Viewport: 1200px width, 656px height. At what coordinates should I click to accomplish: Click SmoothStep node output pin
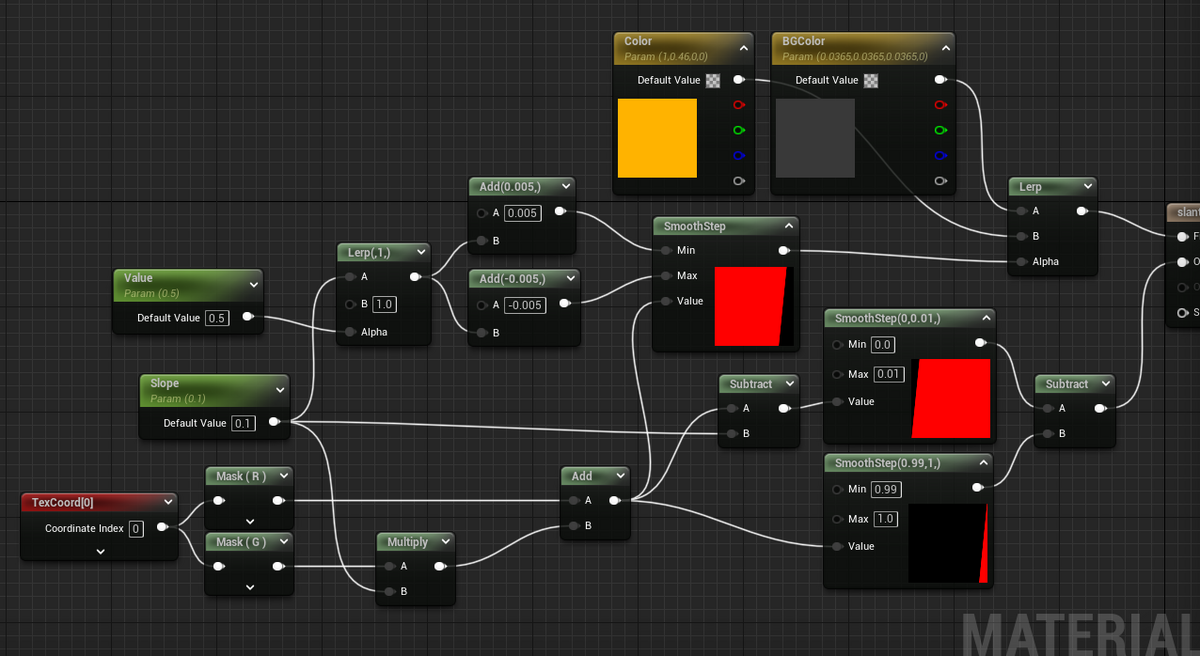pyautogui.click(x=784, y=250)
